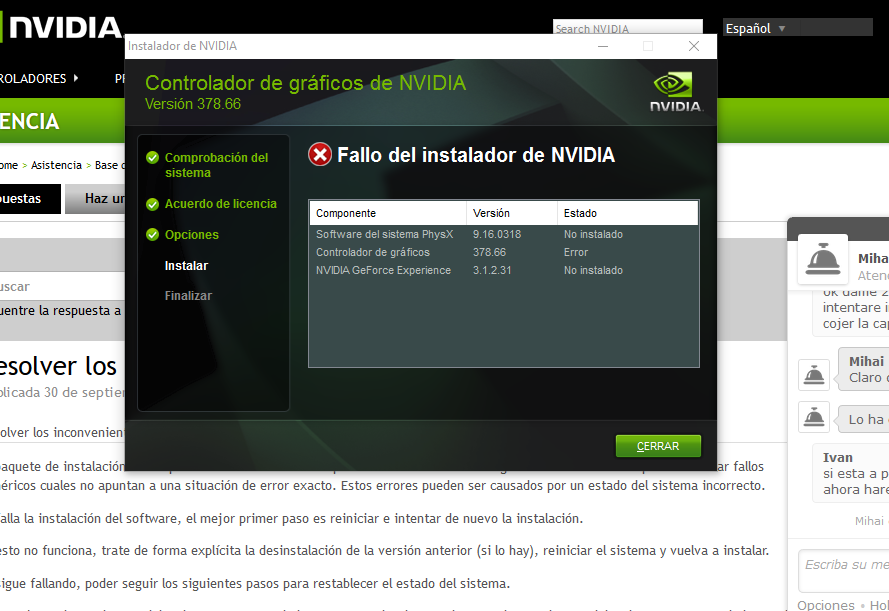Click the Search NVIDIA field on the website
Screen dimensions: 889x611
628,27
